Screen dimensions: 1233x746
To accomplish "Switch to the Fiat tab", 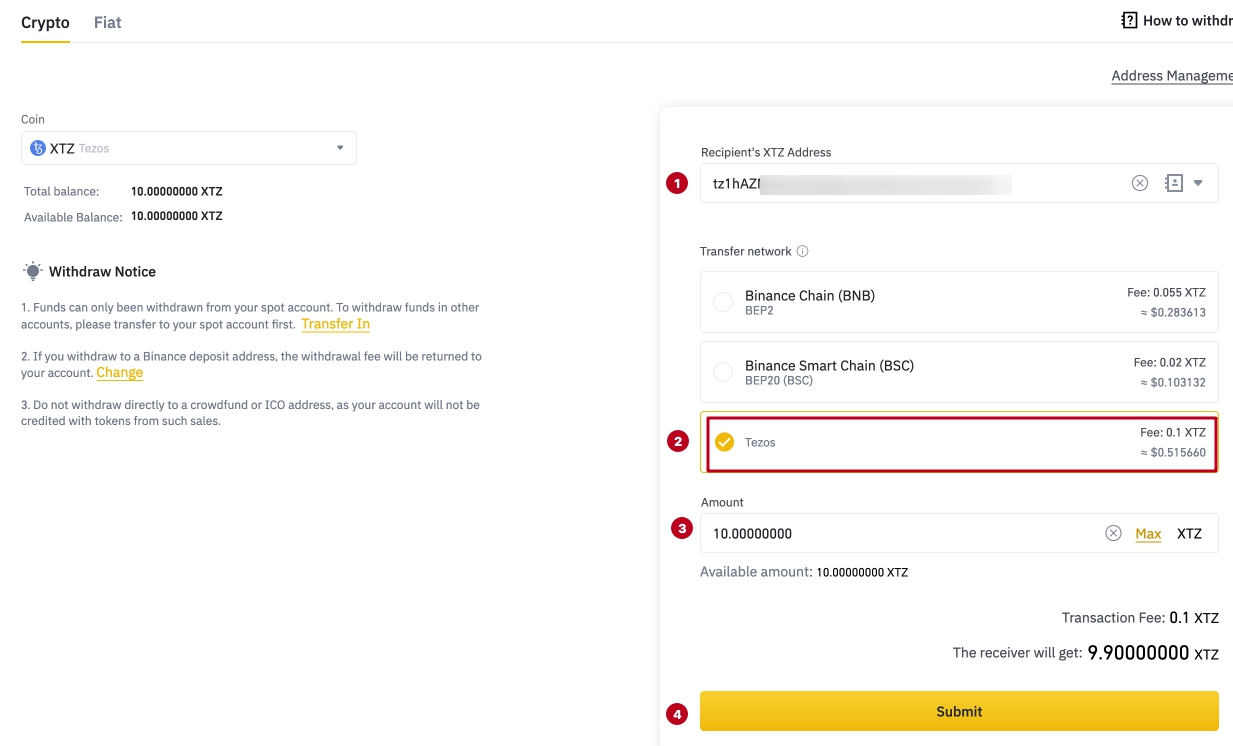I will (x=107, y=22).
